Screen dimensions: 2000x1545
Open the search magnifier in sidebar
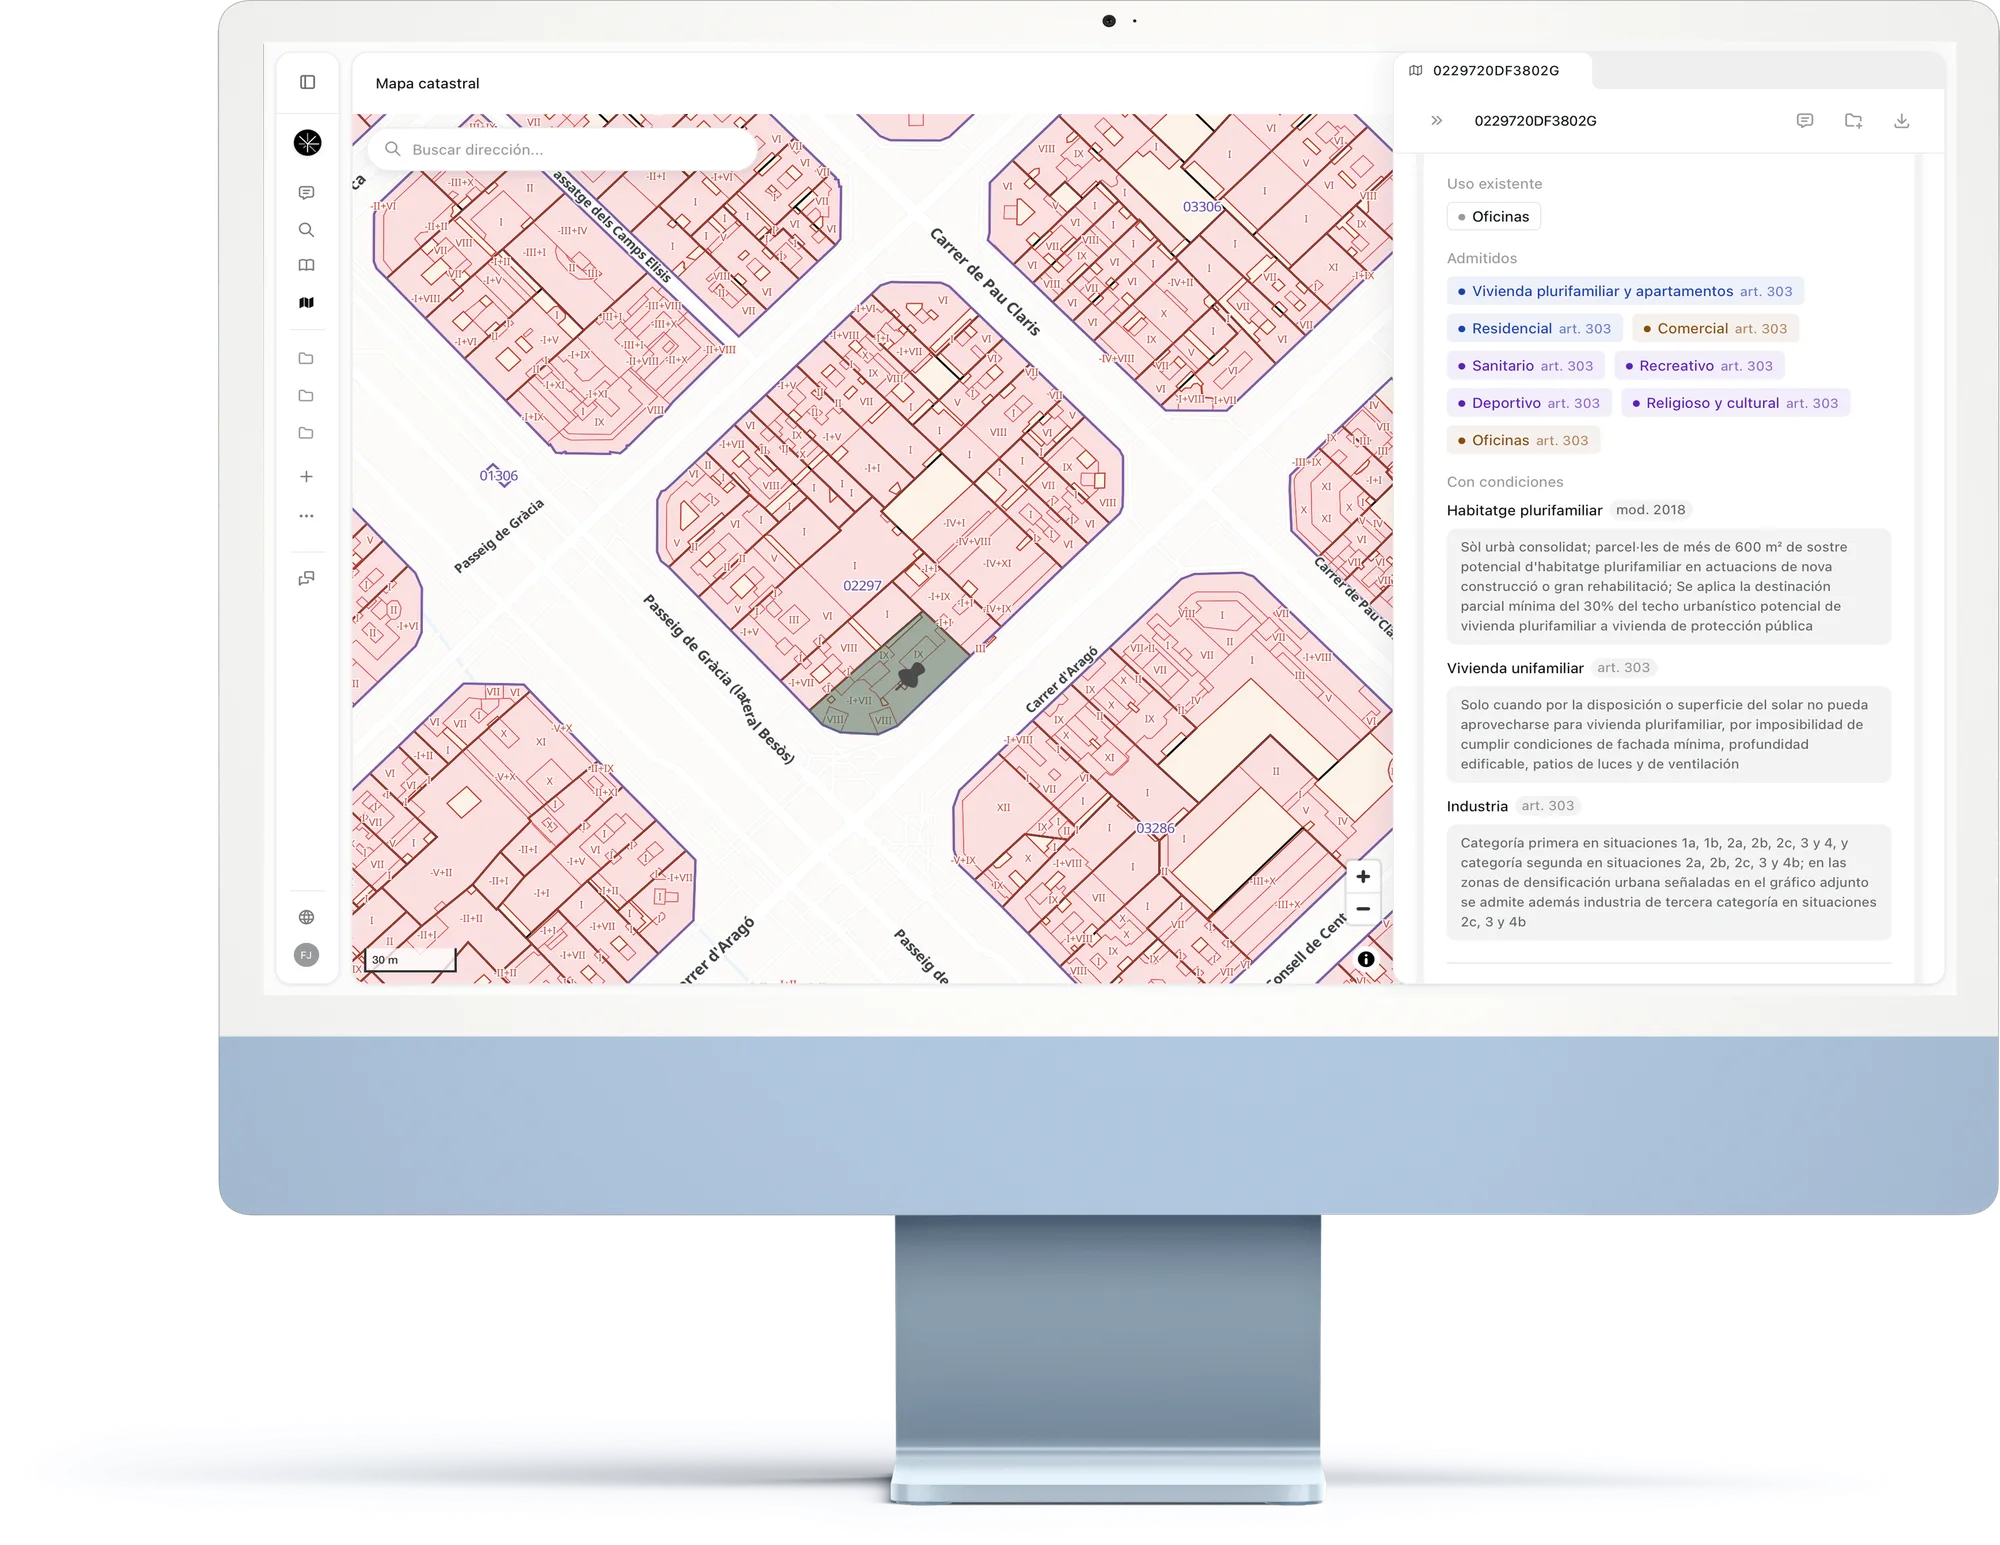(307, 230)
